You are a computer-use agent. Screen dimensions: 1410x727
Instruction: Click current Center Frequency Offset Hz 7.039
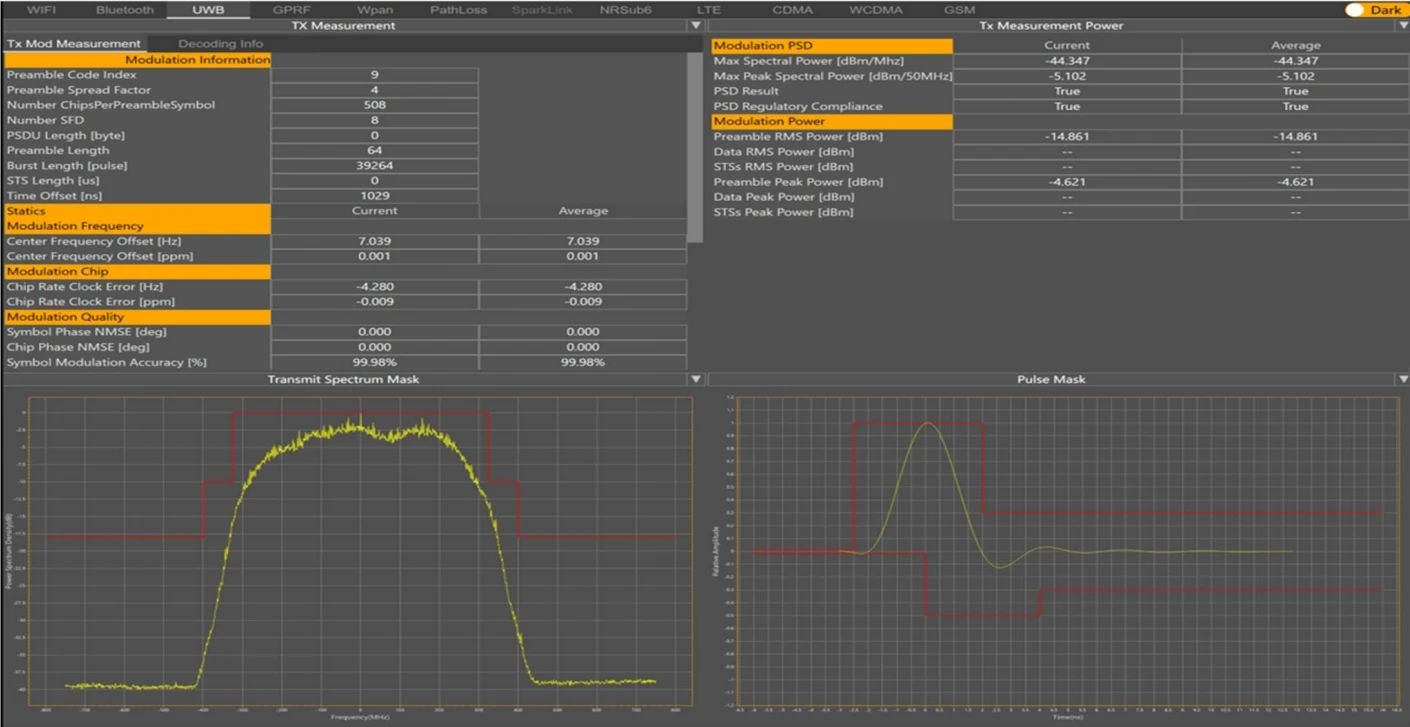375,241
